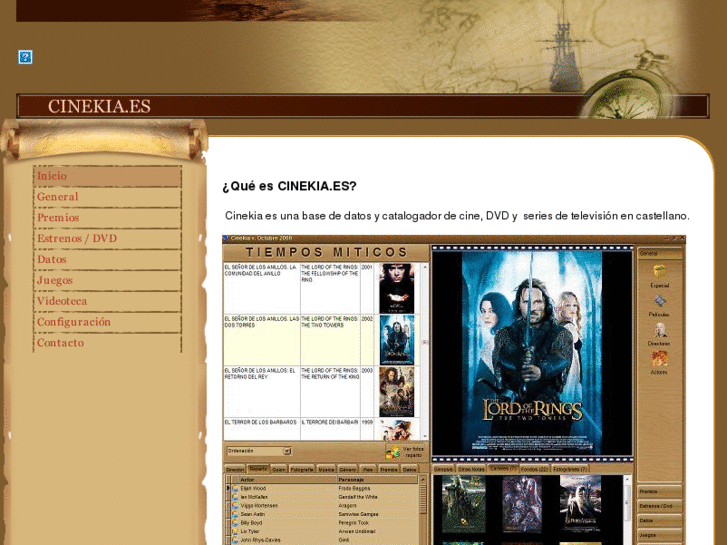Select the Return of the King poster thumbnail
The width and height of the screenshot is (727, 545).
pyautogui.click(x=397, y=392)
